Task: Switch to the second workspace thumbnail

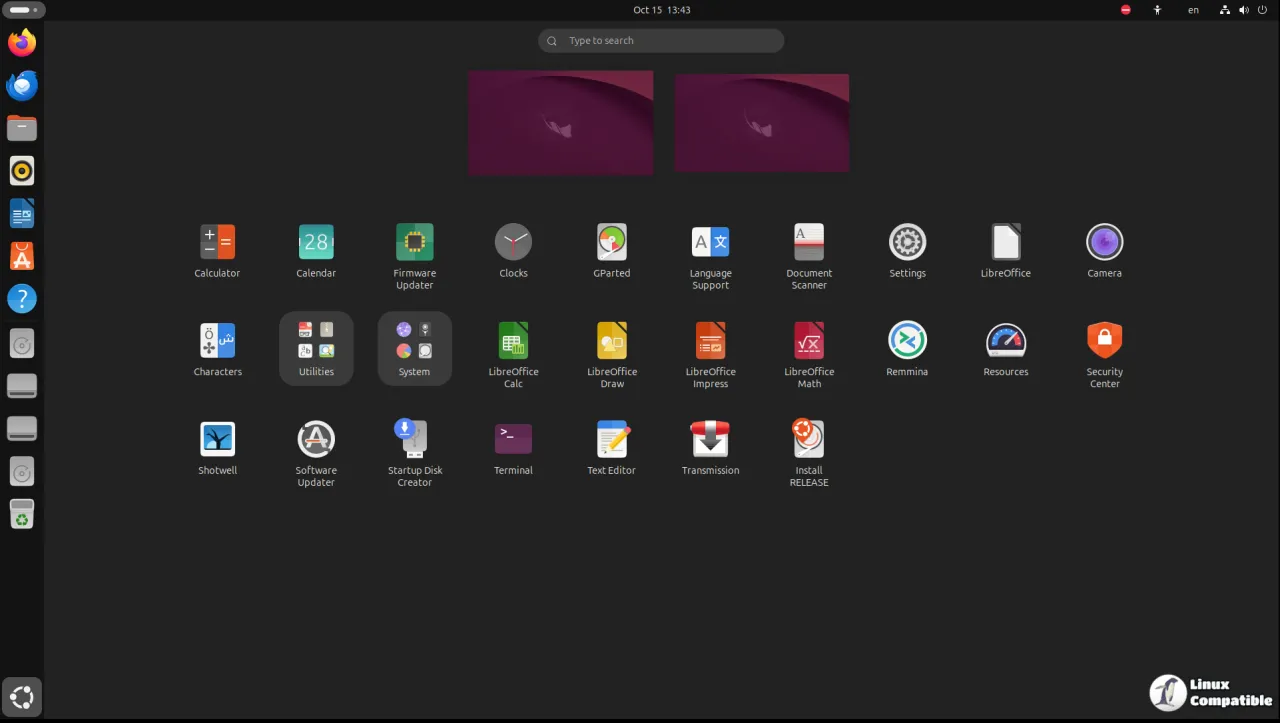Action: tap(762, 123)
